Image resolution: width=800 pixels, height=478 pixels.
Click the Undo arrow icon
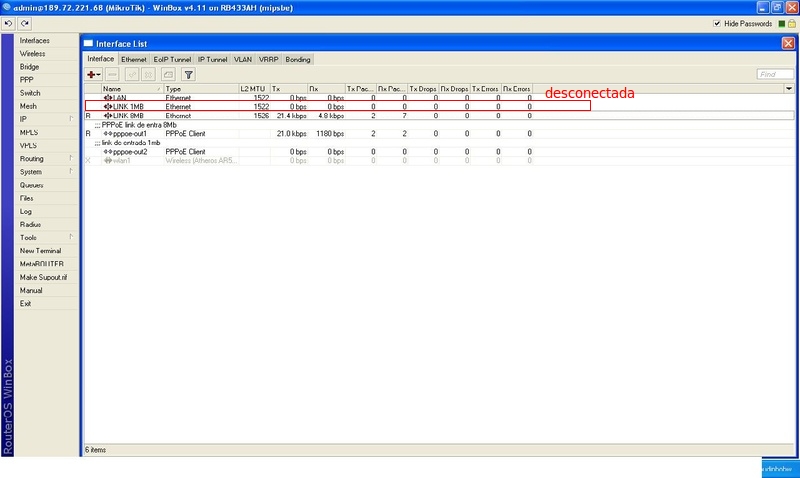tap(8, 23)
